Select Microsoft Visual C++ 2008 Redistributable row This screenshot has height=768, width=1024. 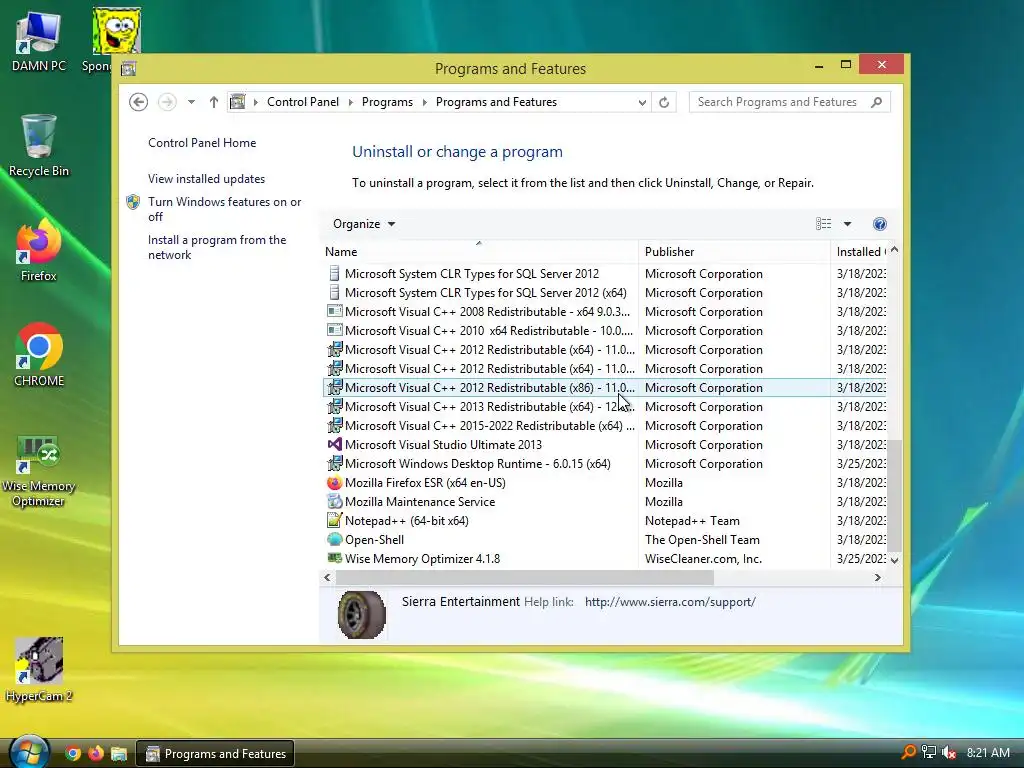(x=605, y=312)
